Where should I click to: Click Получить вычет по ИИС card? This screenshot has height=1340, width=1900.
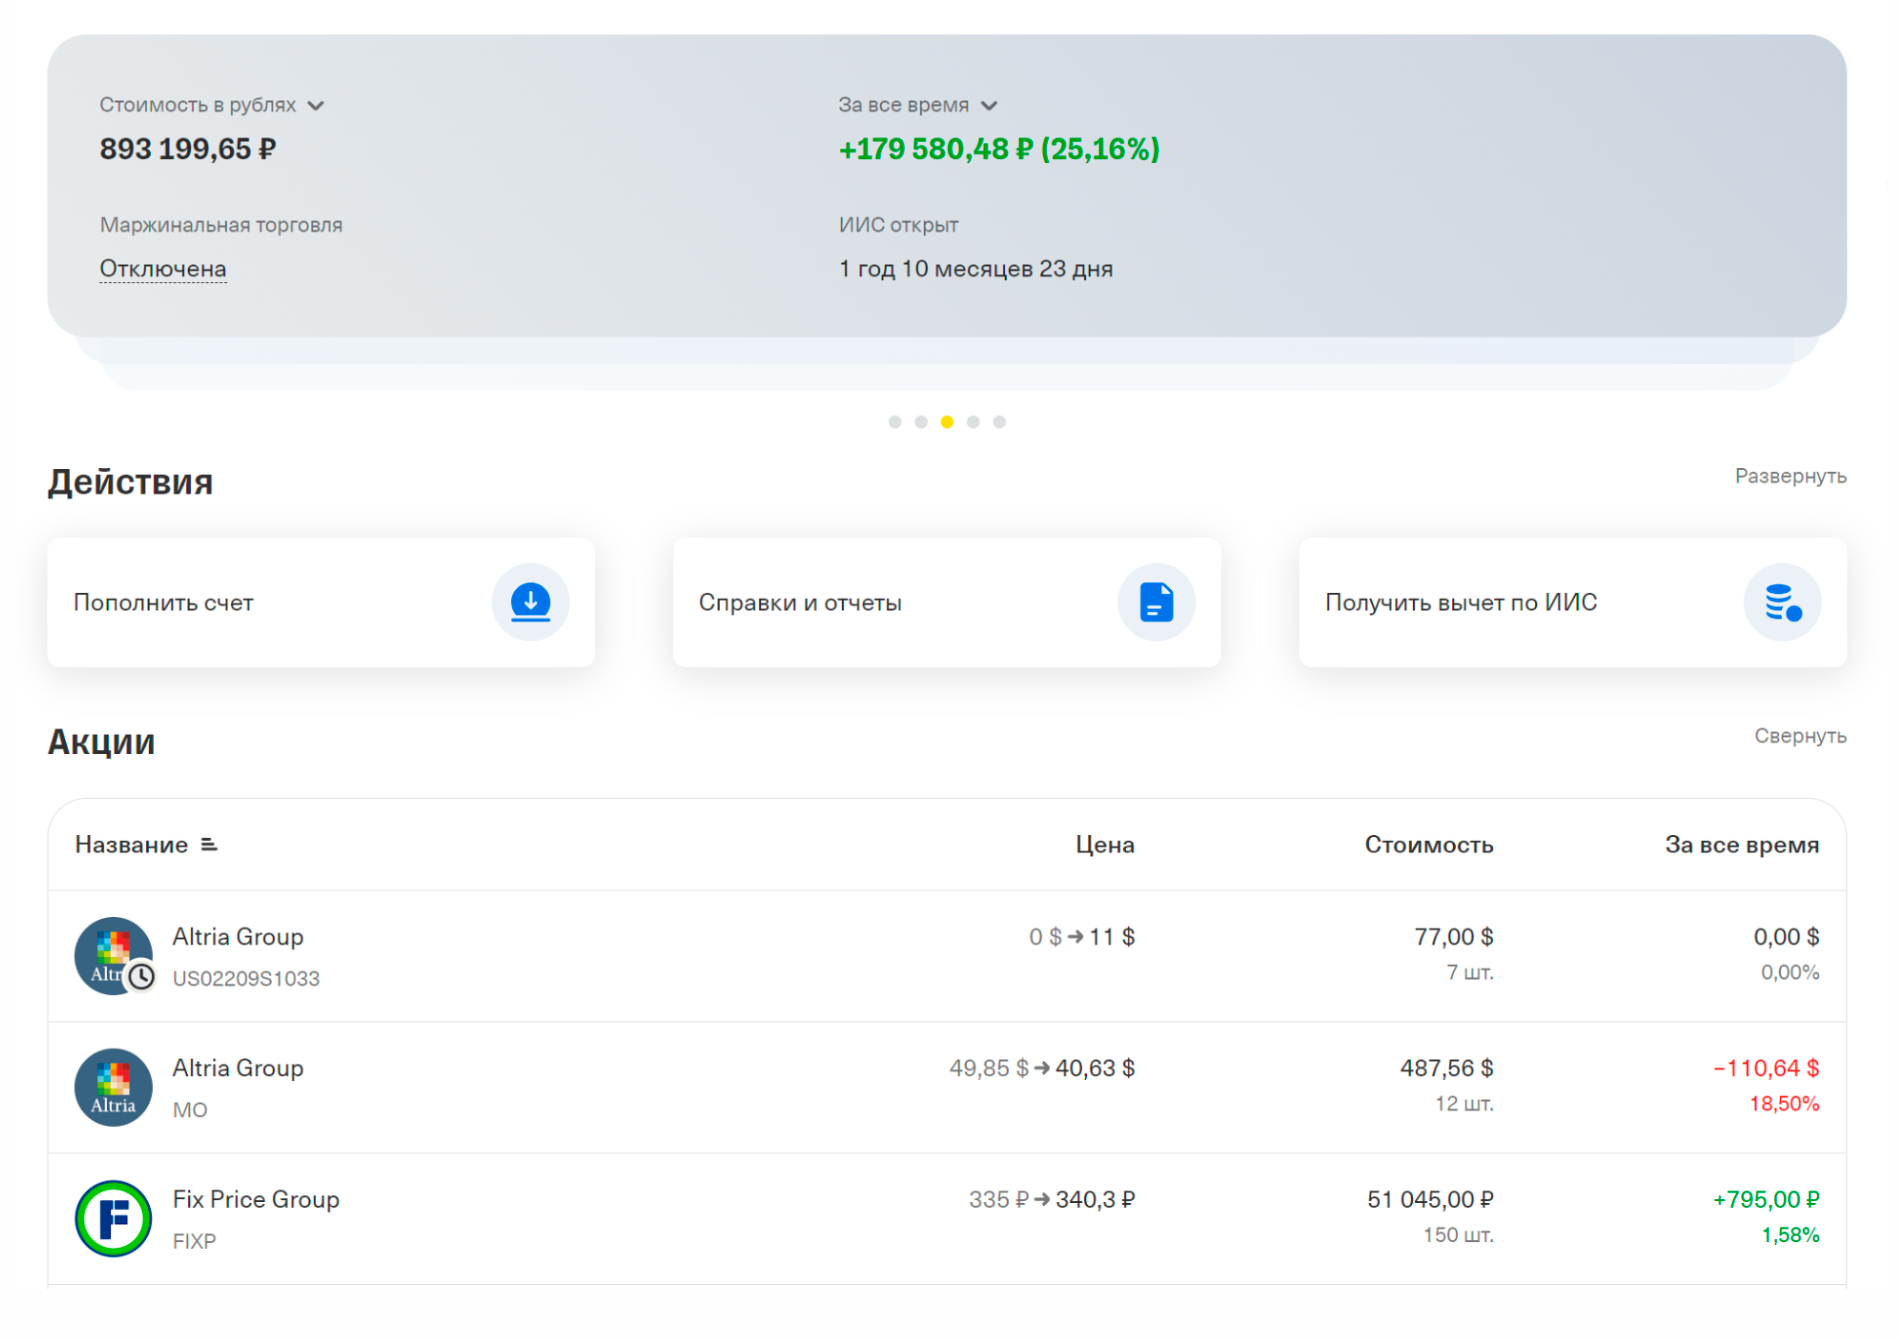[x=1573, y=603]
